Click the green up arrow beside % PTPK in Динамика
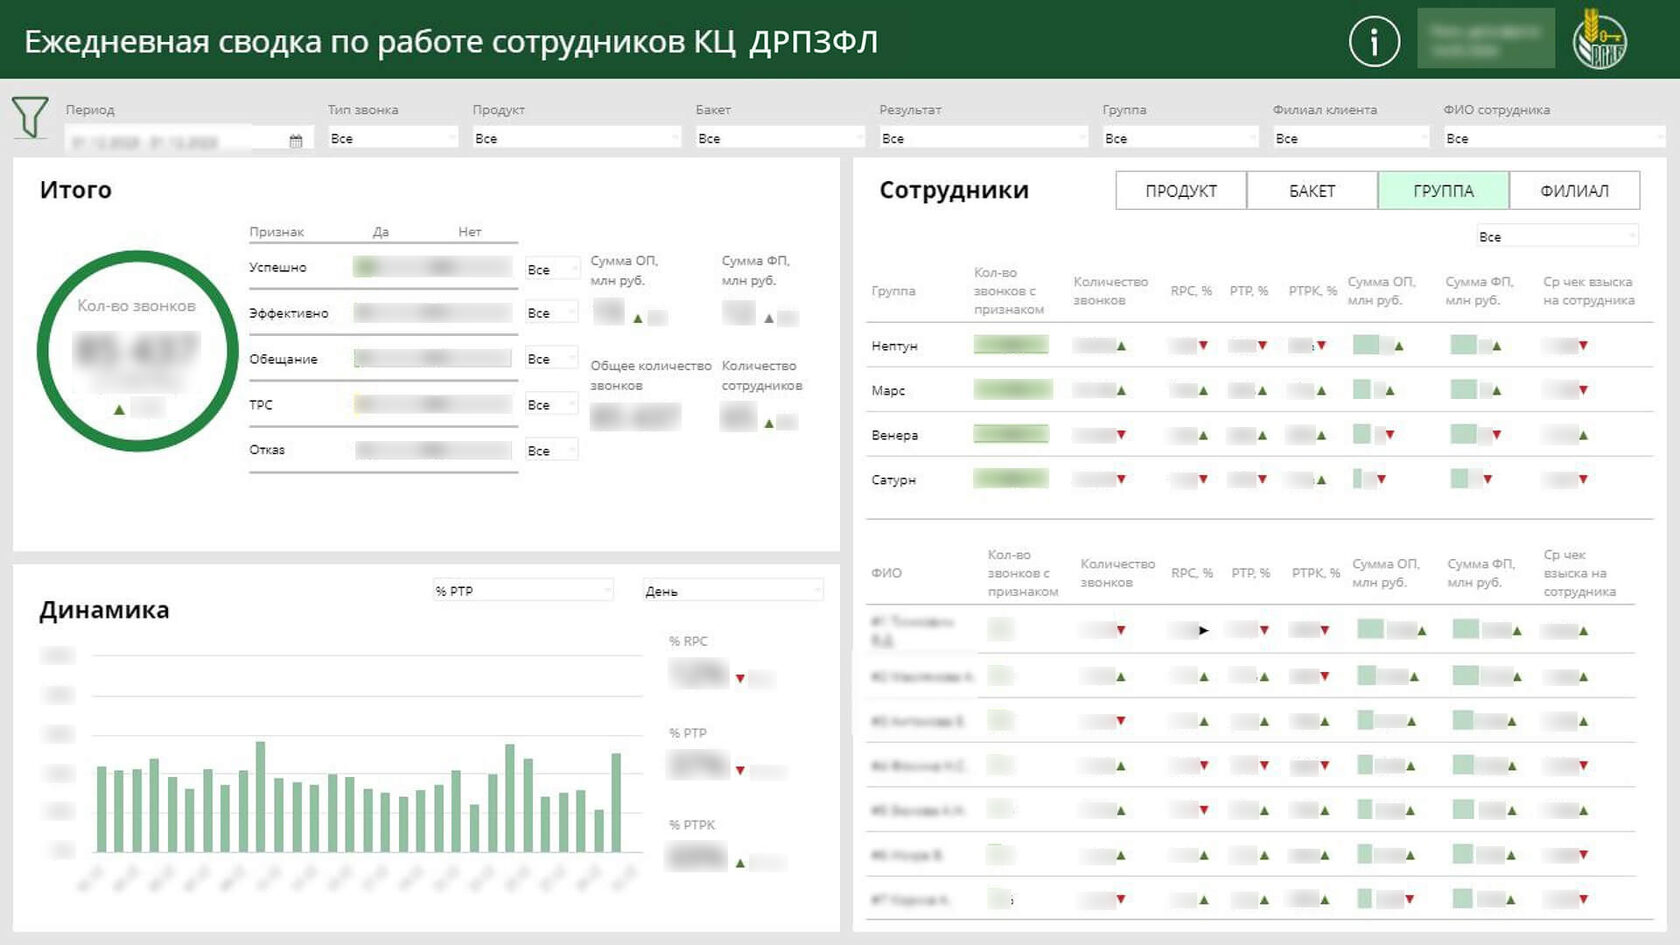 click(x=740, y=862)
